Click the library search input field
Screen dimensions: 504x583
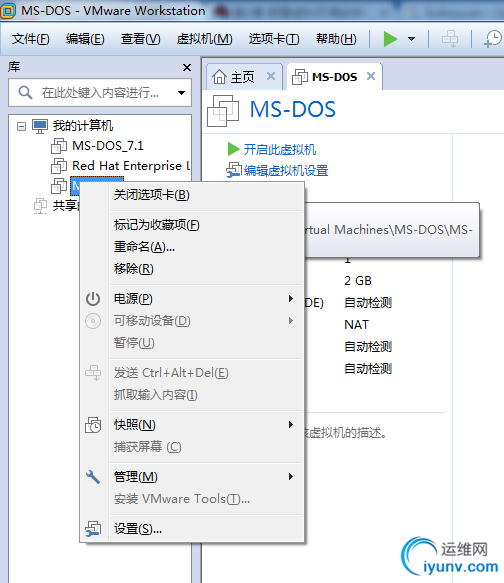[x=100, y=92]
